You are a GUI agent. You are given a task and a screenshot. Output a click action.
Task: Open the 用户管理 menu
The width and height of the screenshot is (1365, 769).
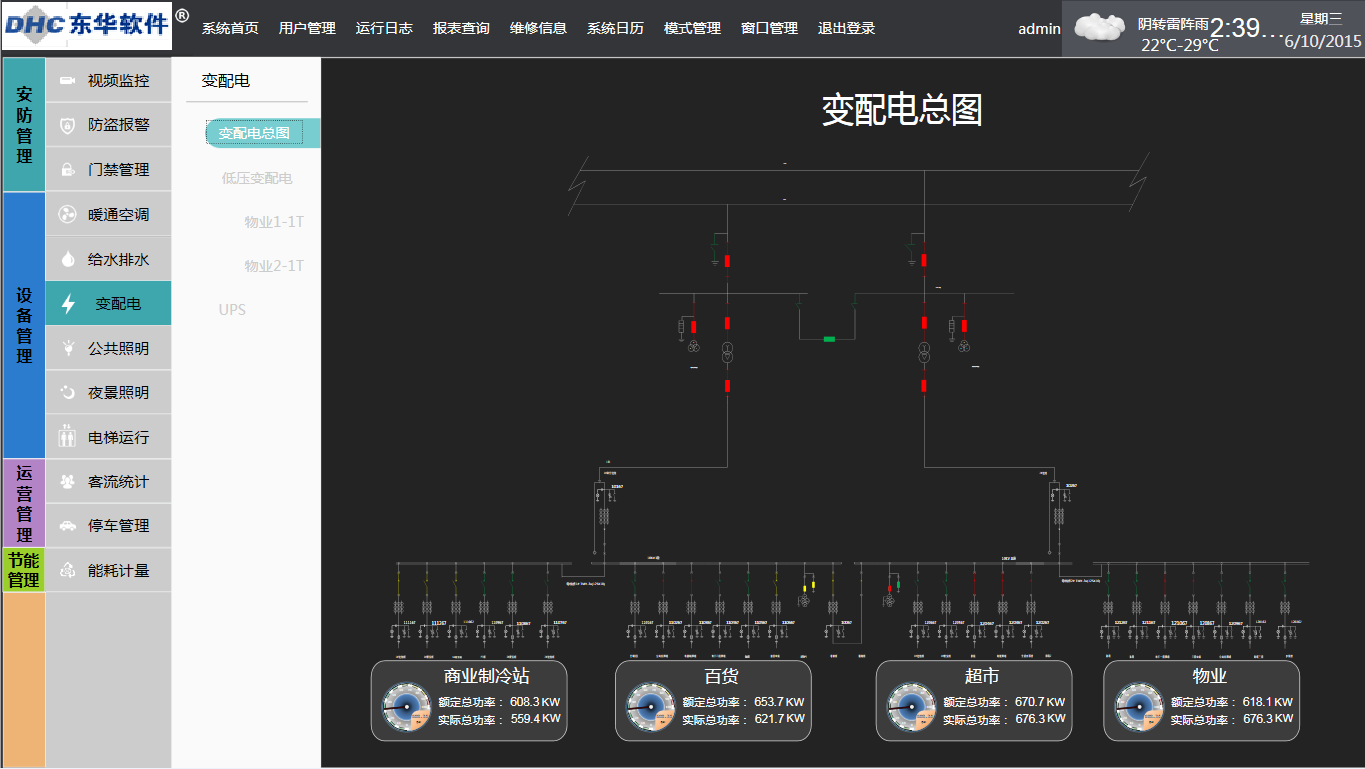307,28
